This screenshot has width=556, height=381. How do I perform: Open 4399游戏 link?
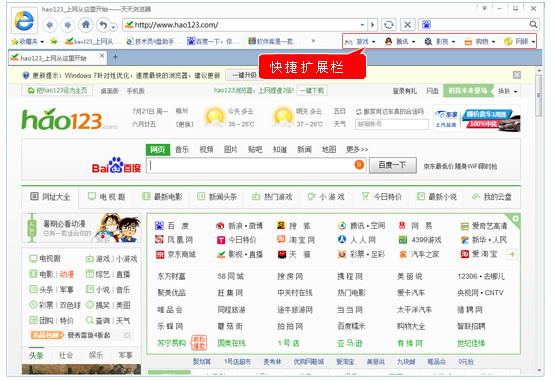point(420,240)
